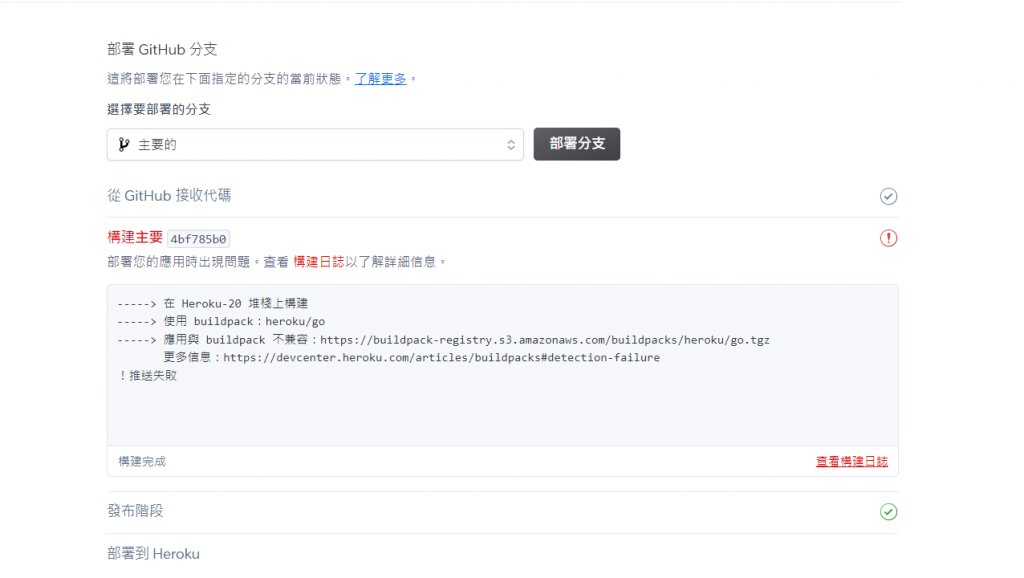Click the checkmark icon beside 從 GitHub 接收代碼
The height and width of the screenshot is (578, 1024).
click(888, 196)
